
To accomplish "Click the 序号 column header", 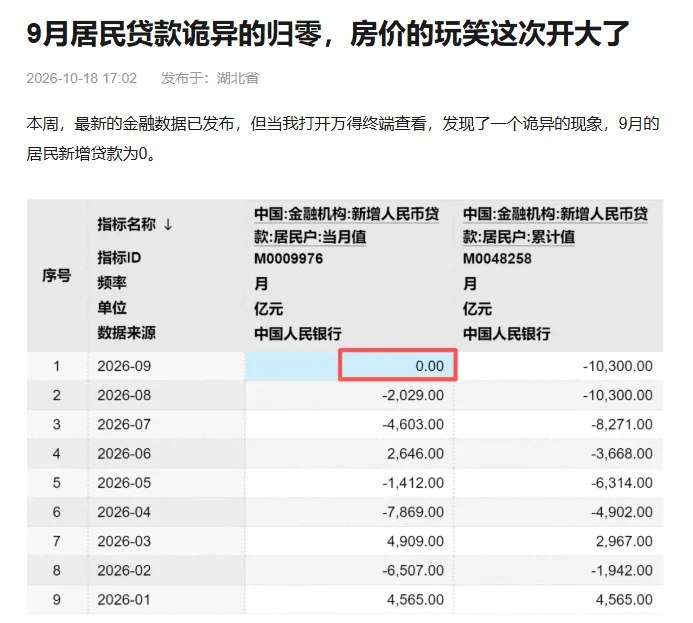I will point(57,275).
